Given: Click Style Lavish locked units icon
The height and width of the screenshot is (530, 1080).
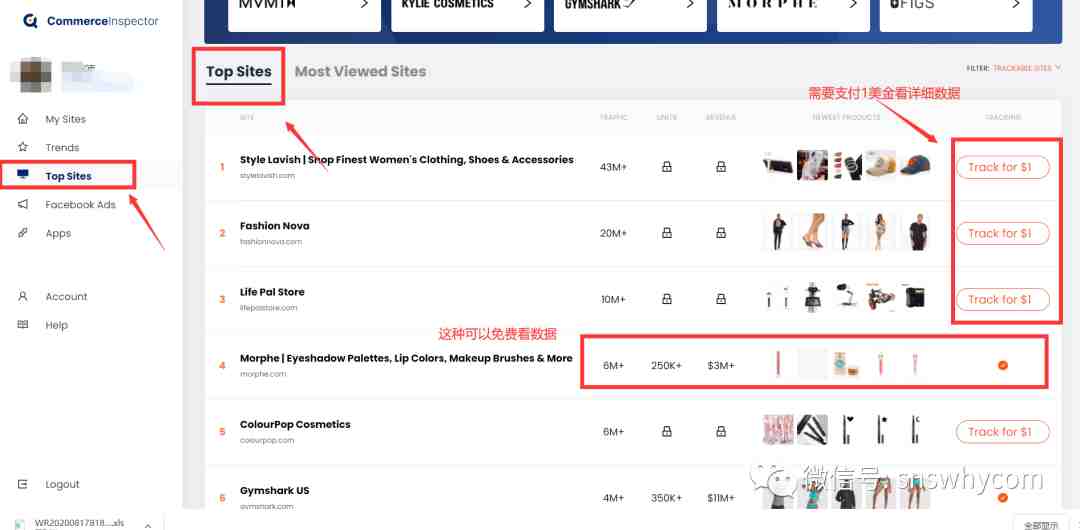Looking at the screenshot, I should point(666,167).
